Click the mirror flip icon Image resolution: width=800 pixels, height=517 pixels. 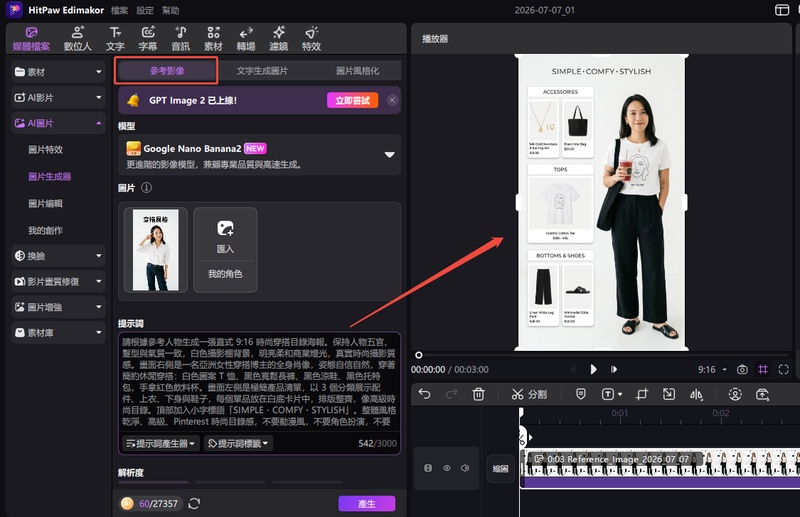tap(696, 394)
